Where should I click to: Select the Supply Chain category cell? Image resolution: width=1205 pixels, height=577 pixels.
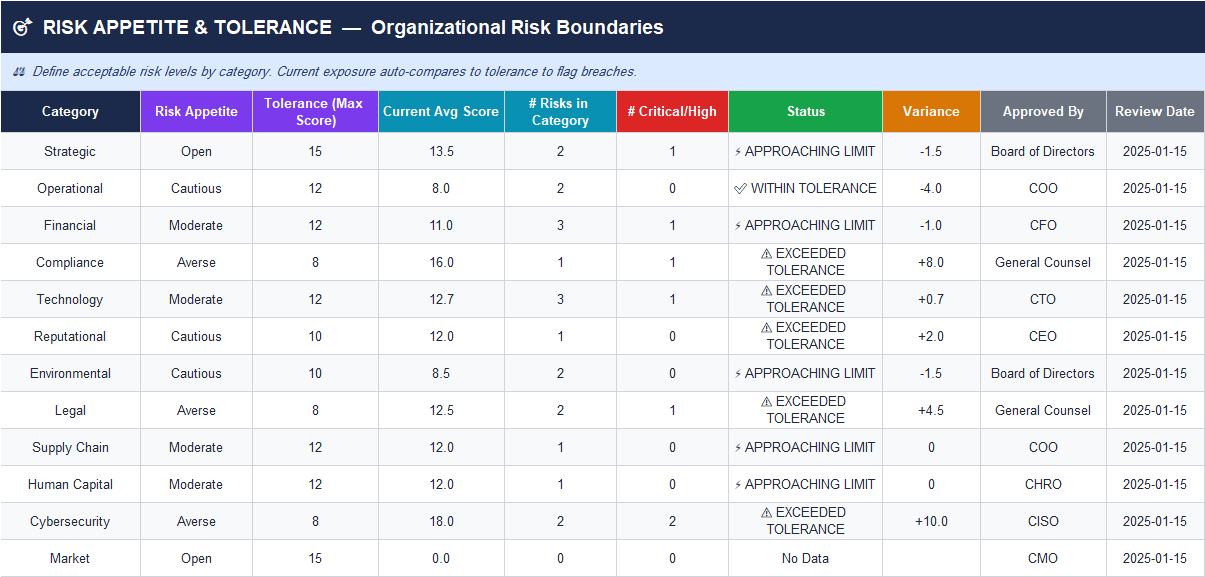[70, 447]
